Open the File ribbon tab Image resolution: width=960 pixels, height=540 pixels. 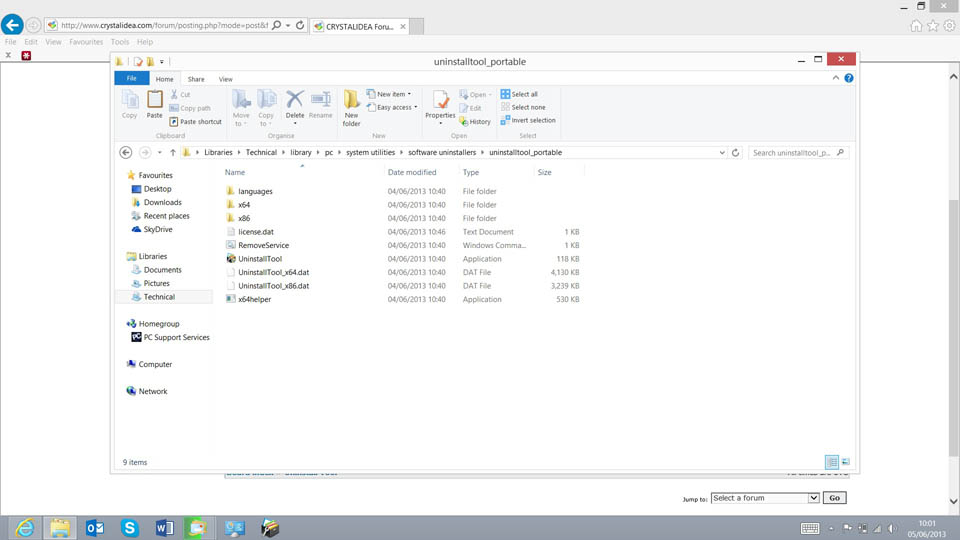click(132, 78)
